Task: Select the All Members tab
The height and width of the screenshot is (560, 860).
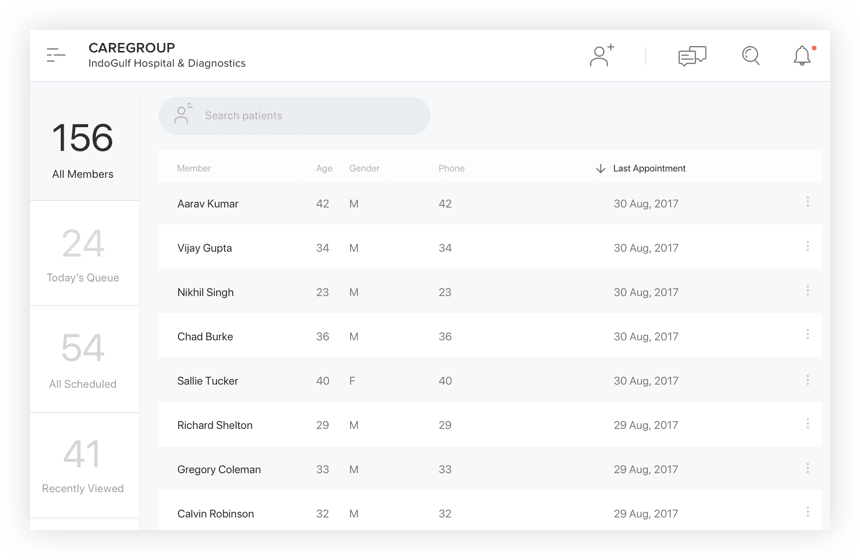Action: click(84, 148)
